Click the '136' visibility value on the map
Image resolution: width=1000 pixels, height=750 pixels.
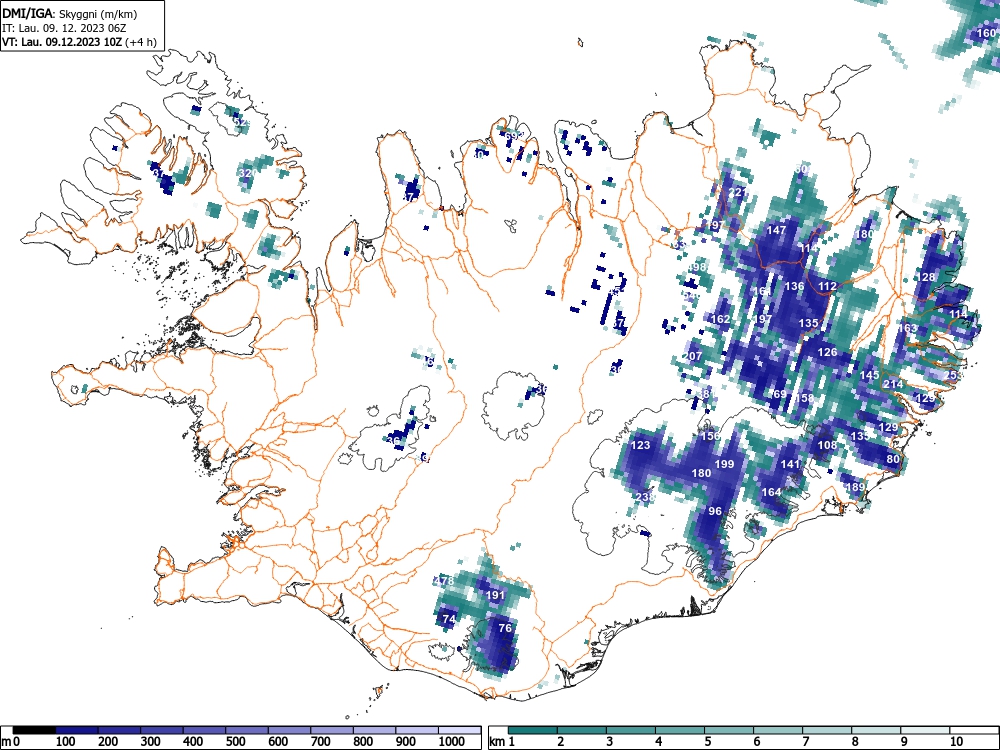(x=794, y=286)
